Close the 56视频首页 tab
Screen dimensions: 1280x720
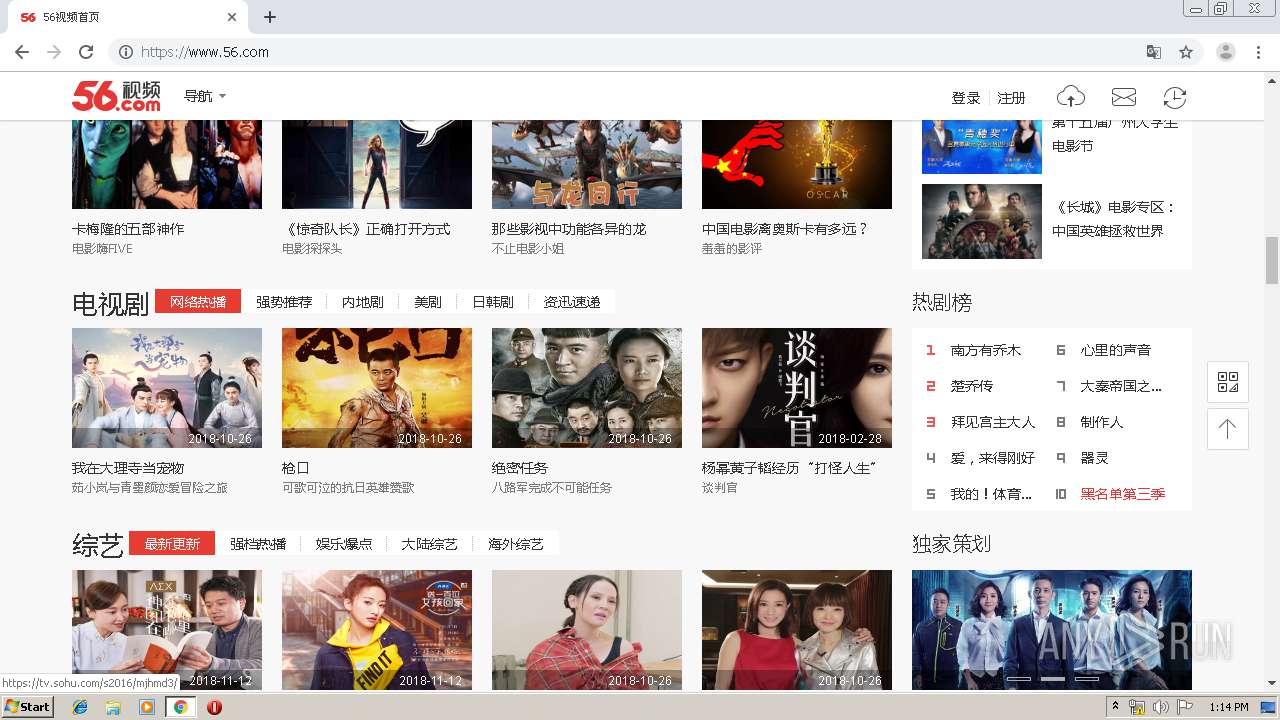pos(232,17)
